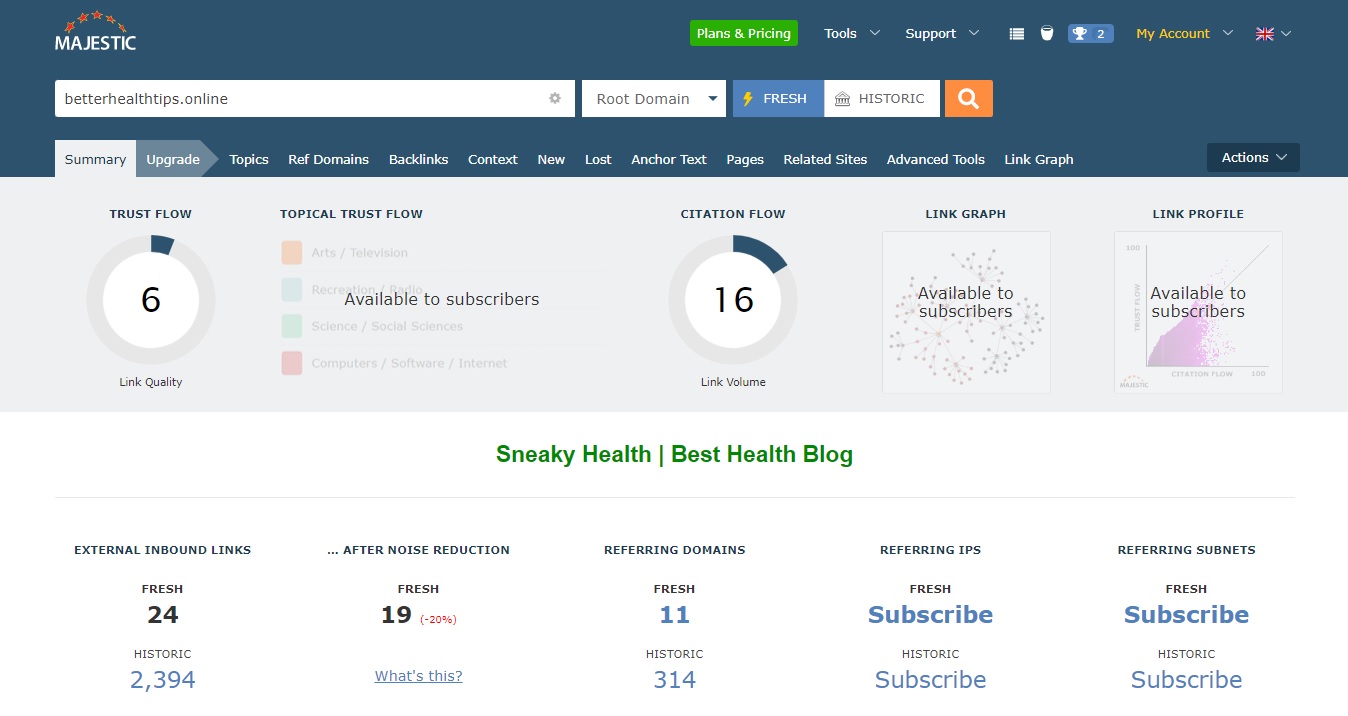Screen dimensions: 1348x716
Task: Open the New tab
Action: [551, 159]
